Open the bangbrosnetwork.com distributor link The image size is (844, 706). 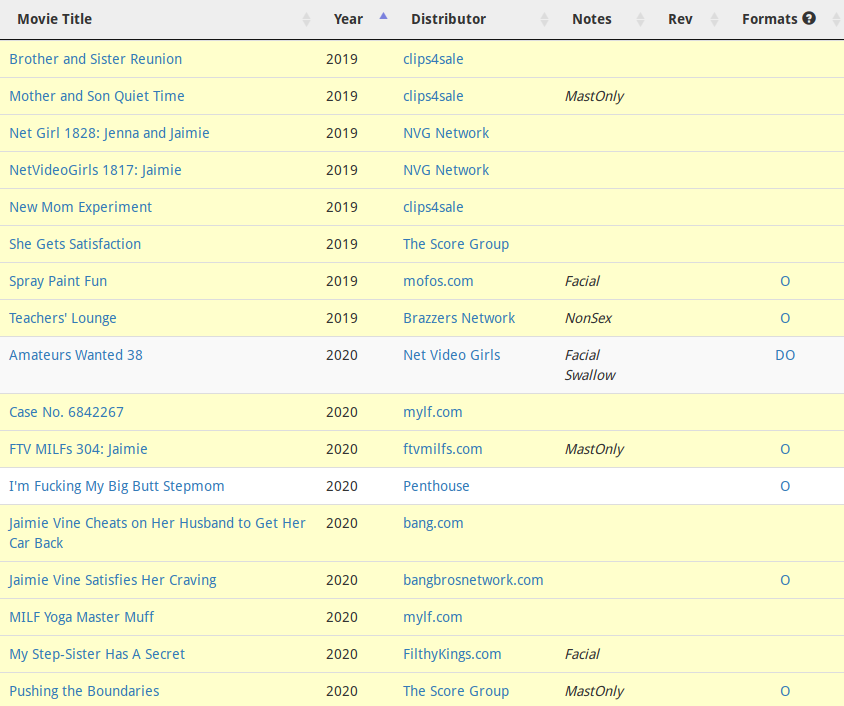click(x=473, y=580)
